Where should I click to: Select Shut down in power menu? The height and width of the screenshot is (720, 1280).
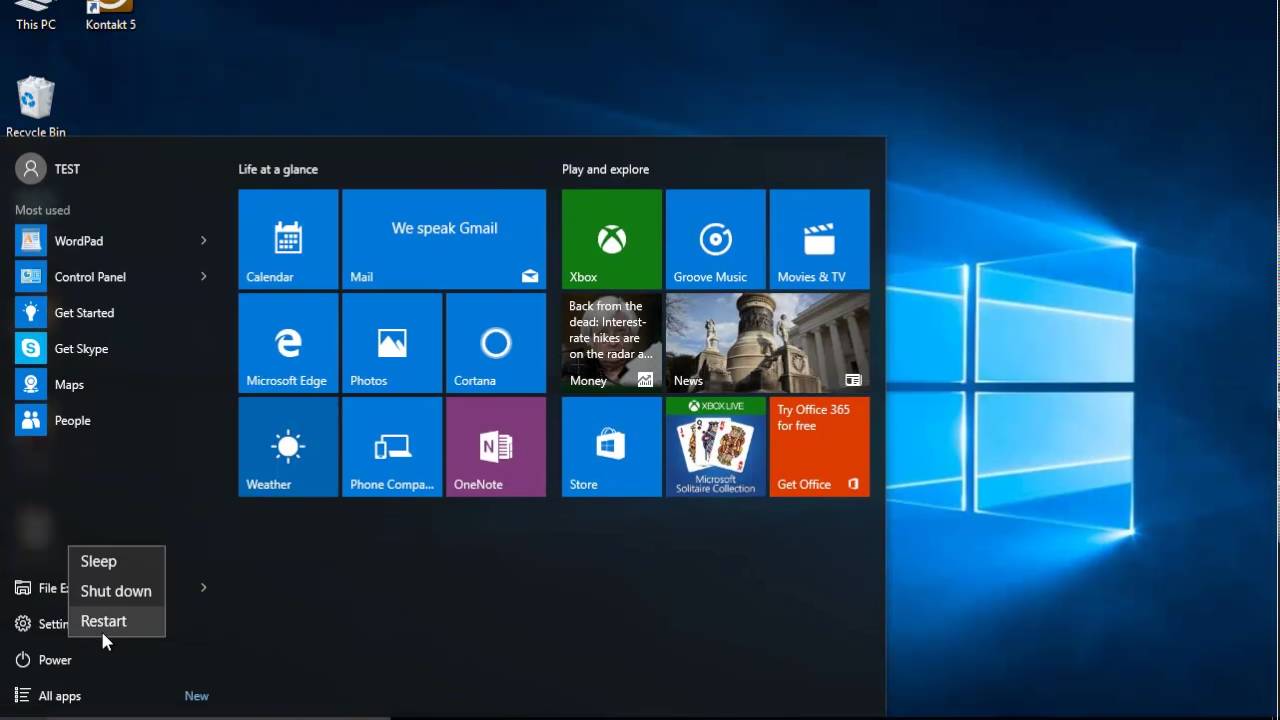tap(116, 591)
